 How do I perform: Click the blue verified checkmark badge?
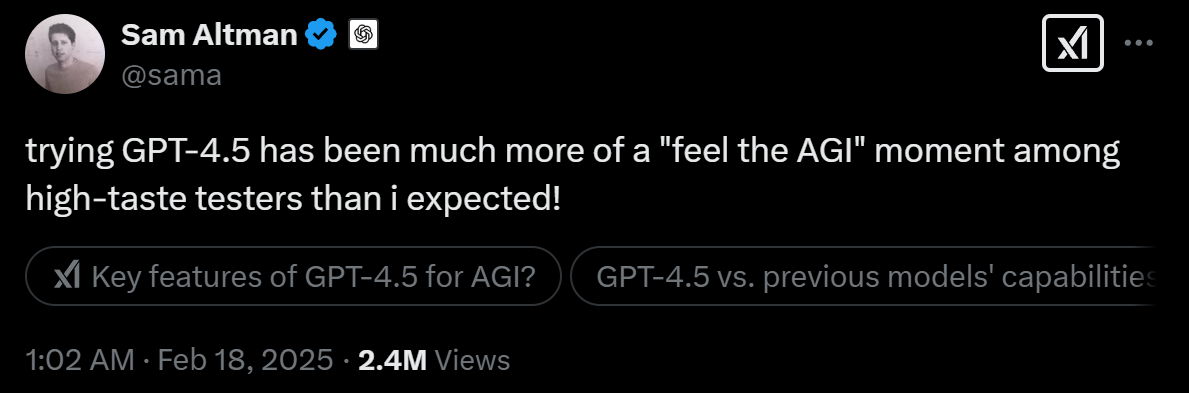click(321, 35)
